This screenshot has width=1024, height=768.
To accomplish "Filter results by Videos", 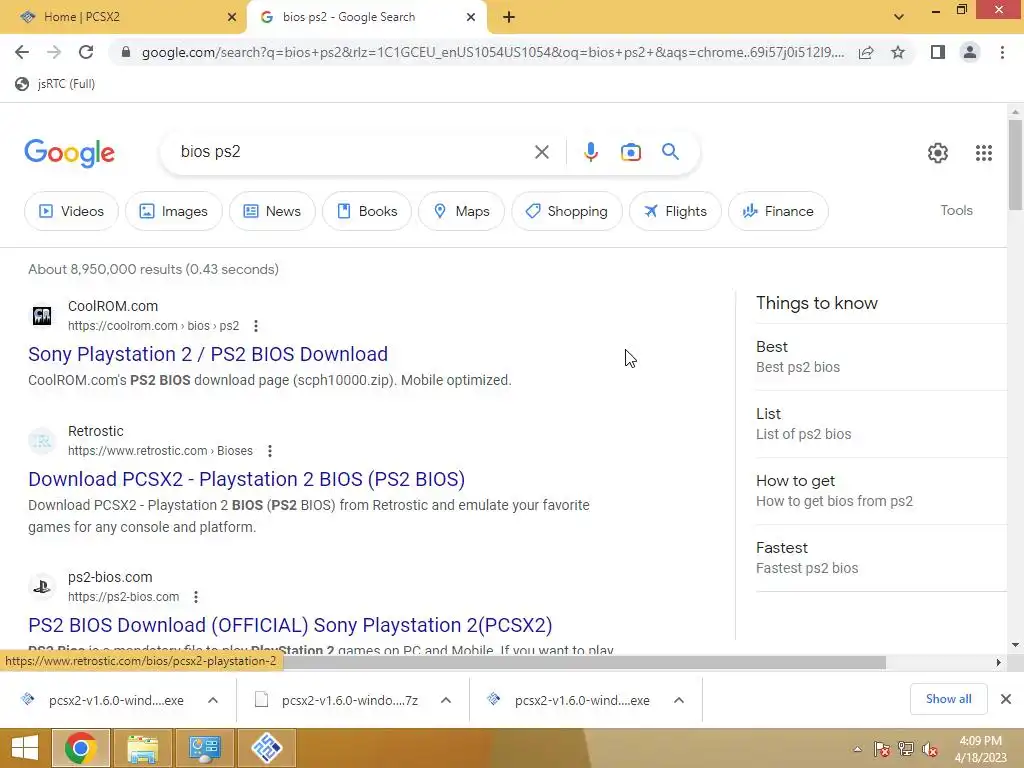I will coord(71,211).
